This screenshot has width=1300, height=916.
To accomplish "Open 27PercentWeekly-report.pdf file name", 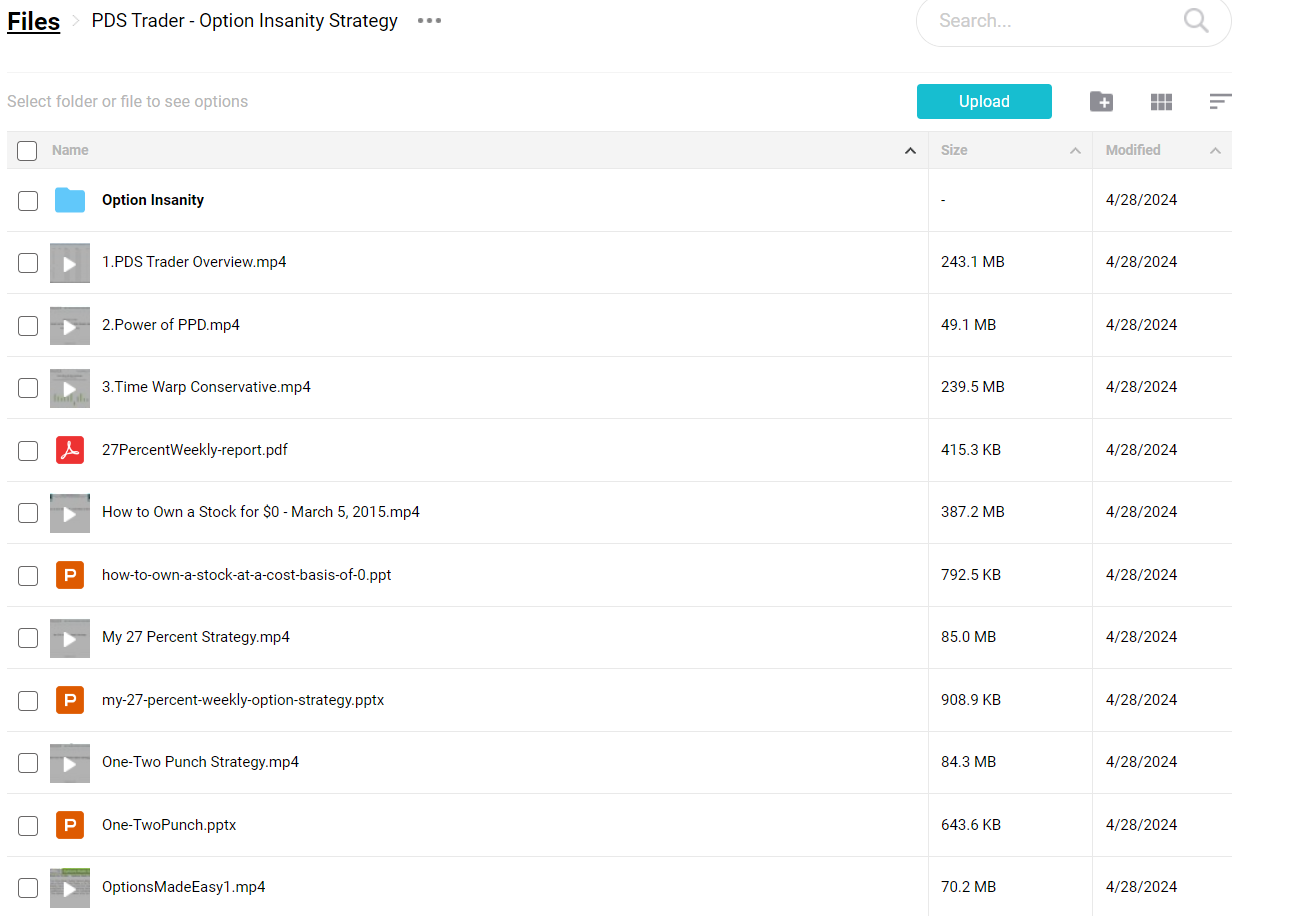I will click(195, 450).
